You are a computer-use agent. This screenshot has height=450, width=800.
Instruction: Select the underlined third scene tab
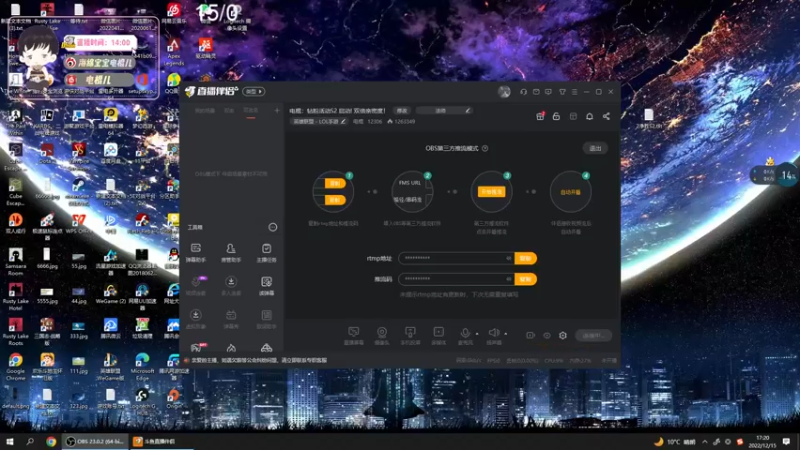(x=251, y=111)
